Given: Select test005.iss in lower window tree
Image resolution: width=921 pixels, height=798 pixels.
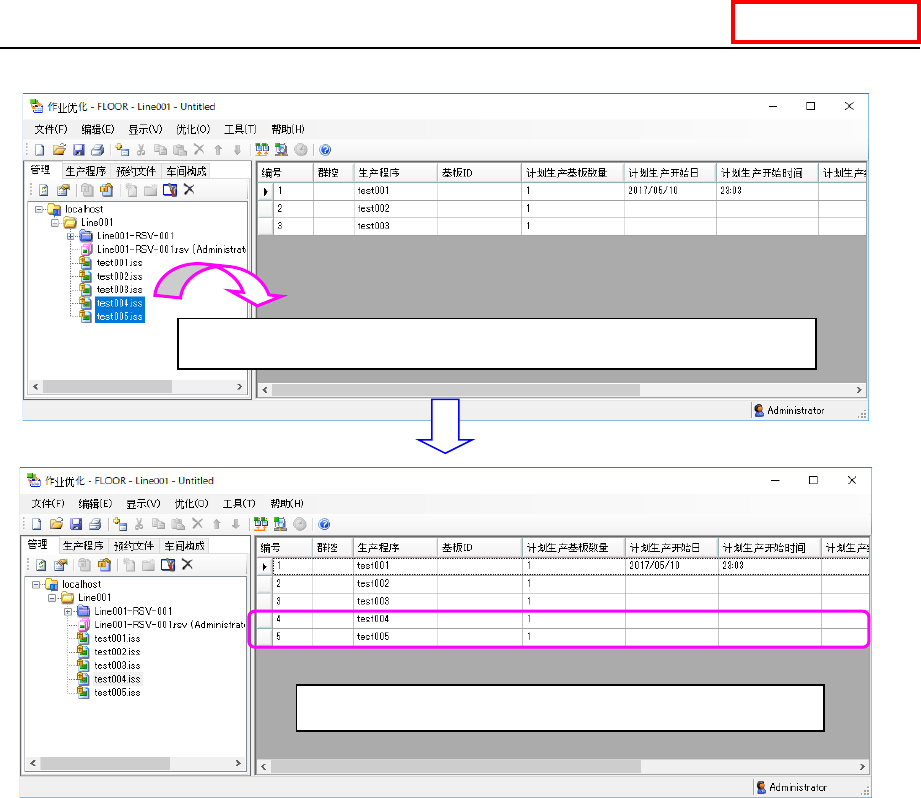Looking at the screenshot, I should click(x=117, y=692).
